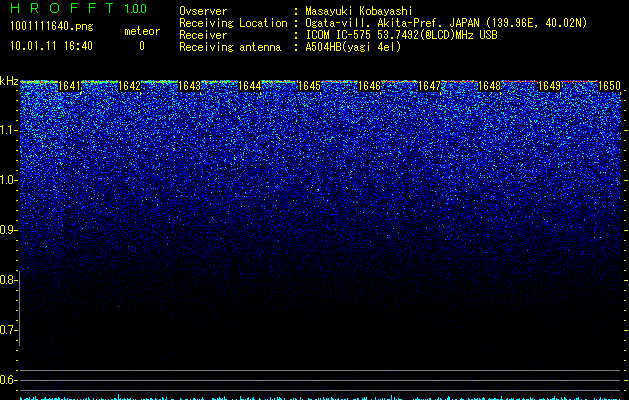Click the 1.1 frequency axis label
This screenshot has height=400, width=629.
pos(9,130)
